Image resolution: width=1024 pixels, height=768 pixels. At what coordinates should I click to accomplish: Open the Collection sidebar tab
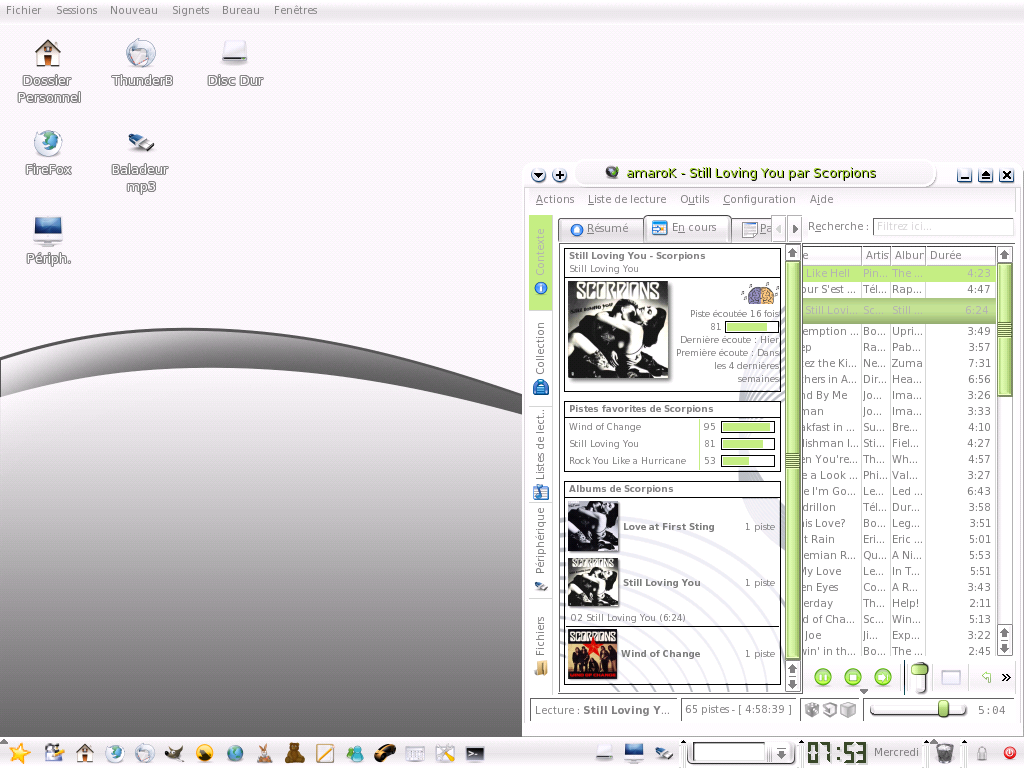(x=541, y=358)
